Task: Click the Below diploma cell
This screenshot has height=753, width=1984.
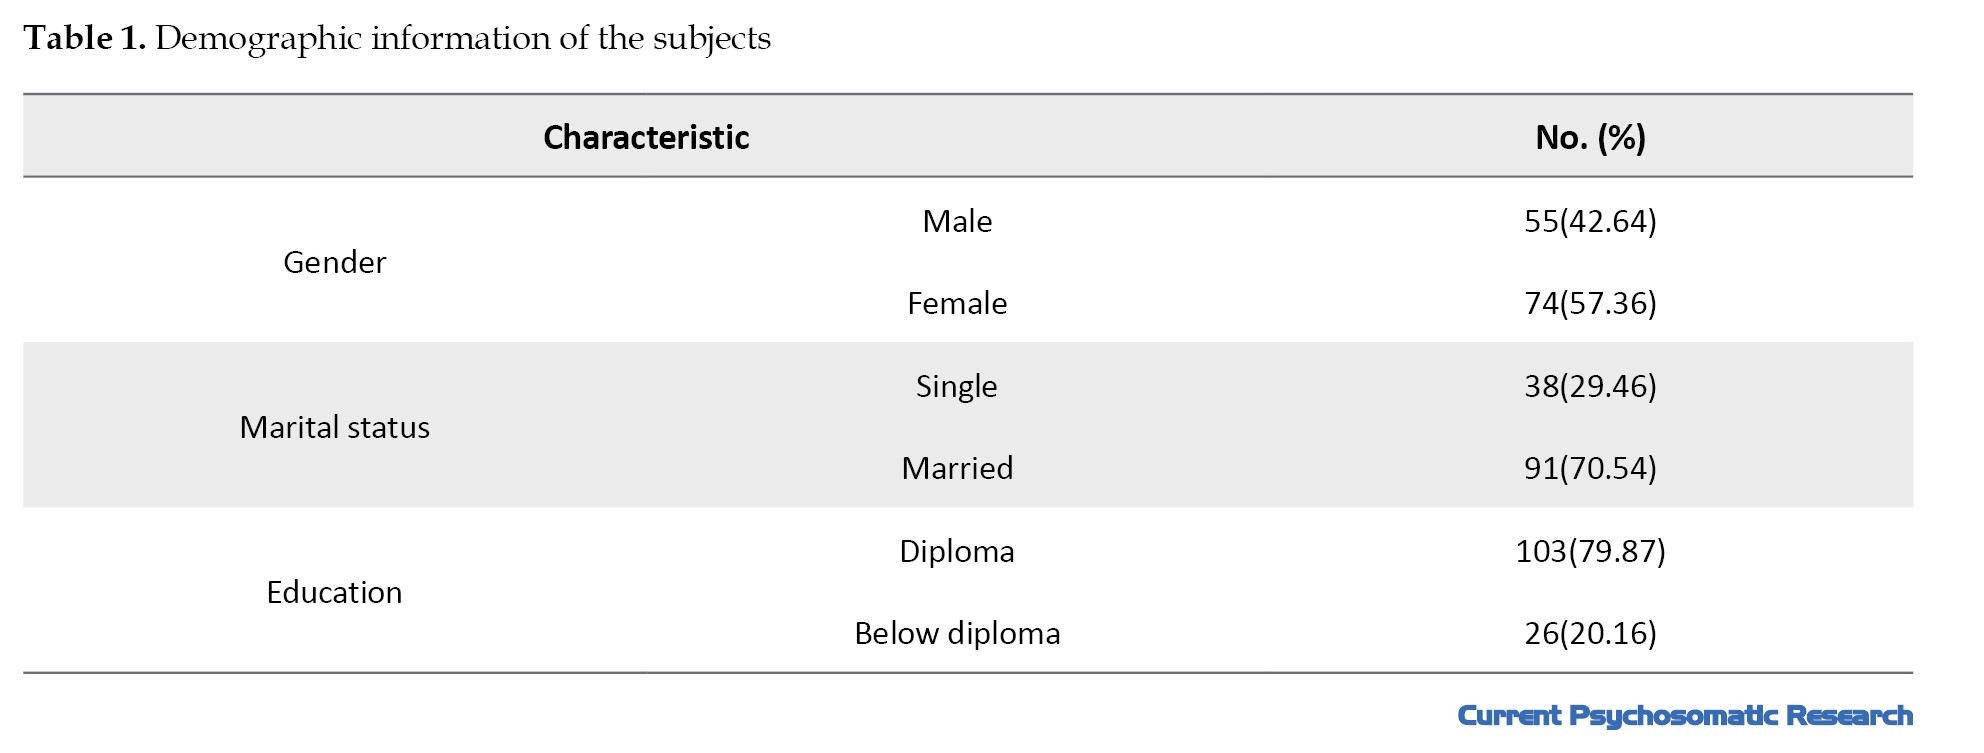Action: (x=957, y=633)
